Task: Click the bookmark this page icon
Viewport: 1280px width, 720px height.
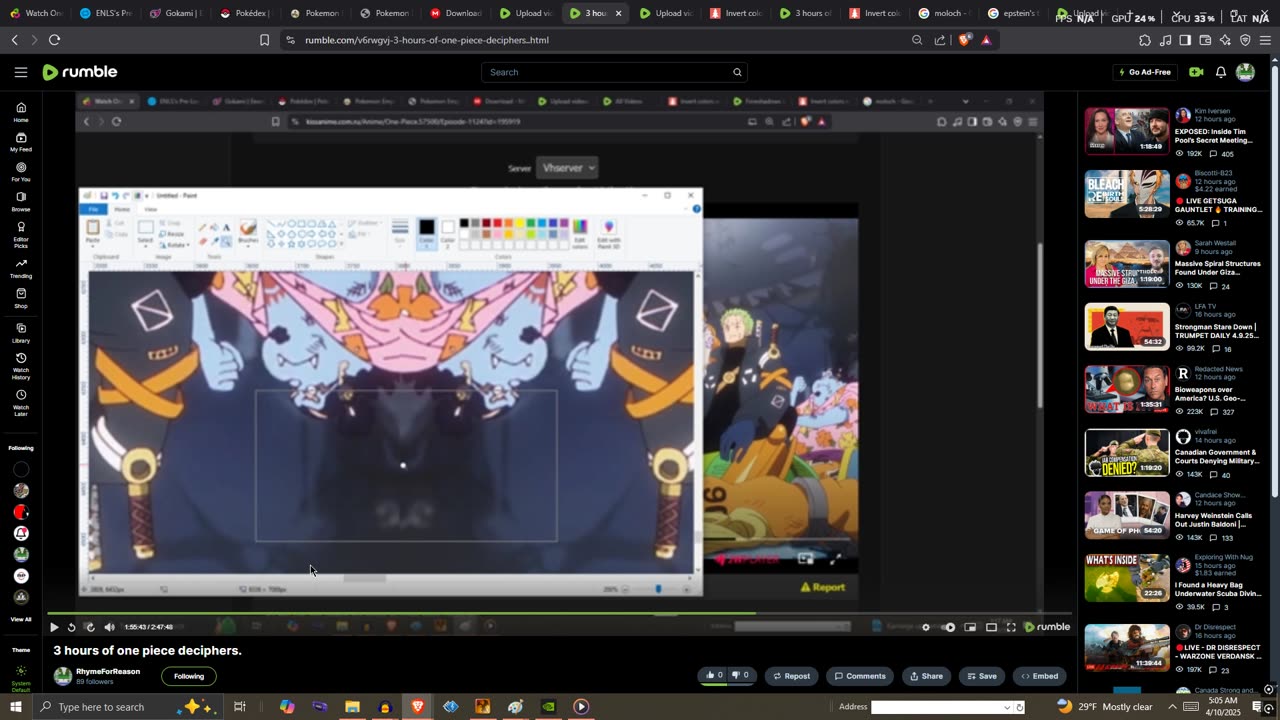Action: [264, 40]
